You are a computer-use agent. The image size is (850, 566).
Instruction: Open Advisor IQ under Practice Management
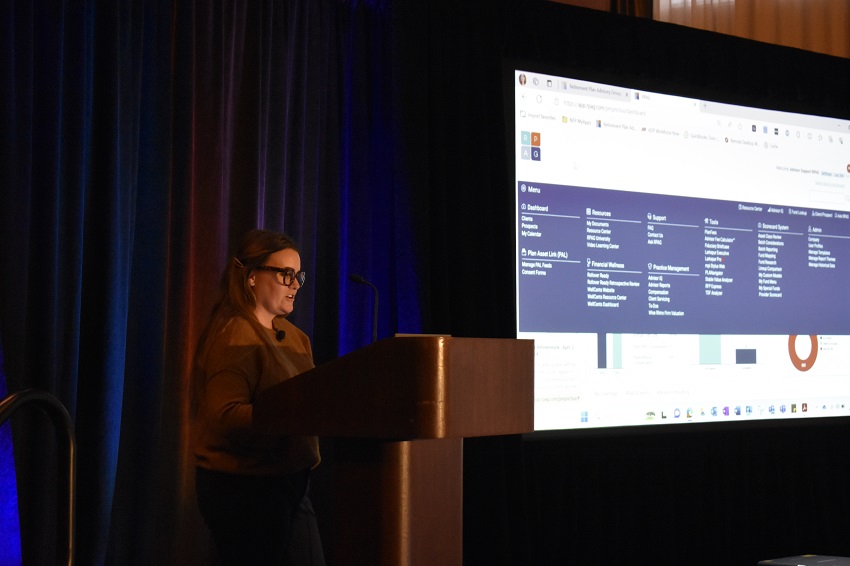(x=655, y=278)
